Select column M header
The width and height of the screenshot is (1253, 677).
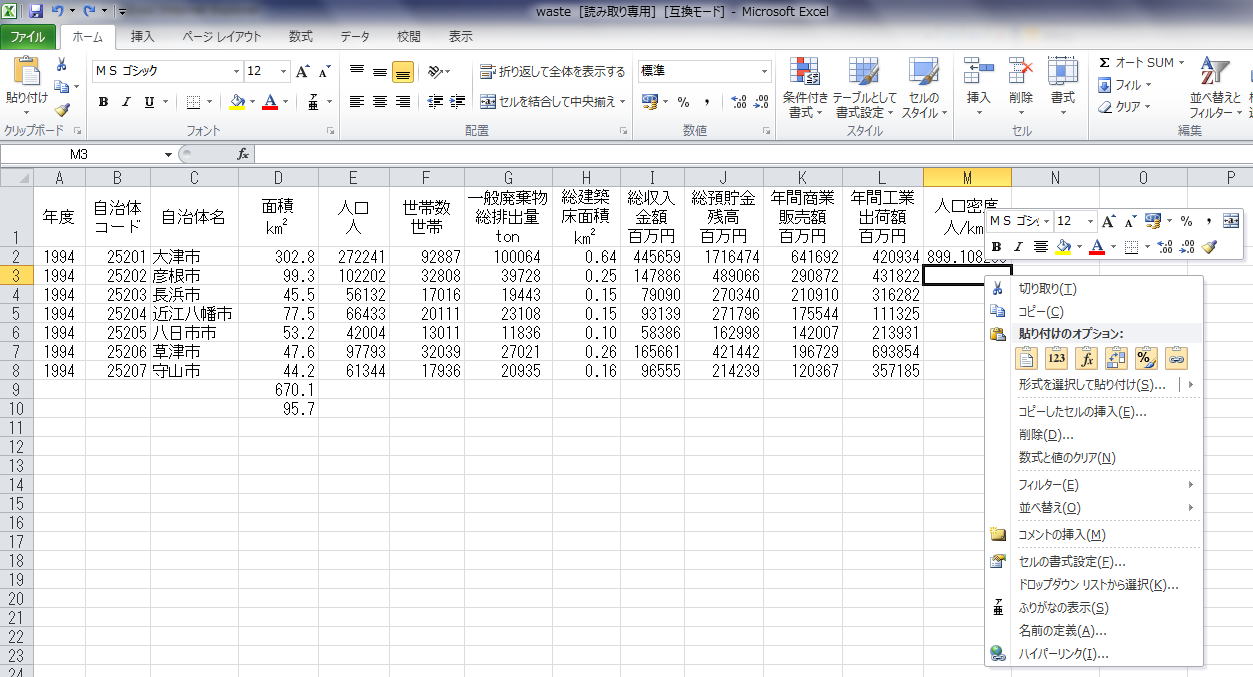(967, 177)
